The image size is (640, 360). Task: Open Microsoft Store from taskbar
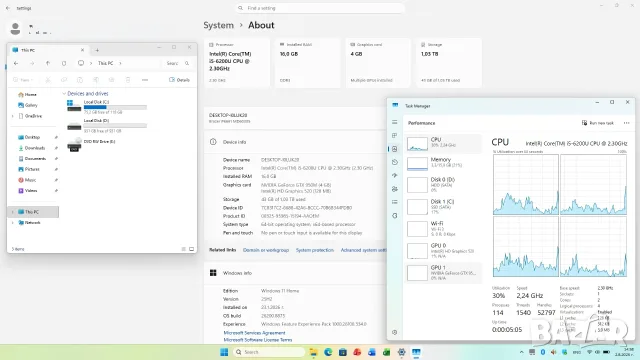pyautogui.click(x=342, y=352)
